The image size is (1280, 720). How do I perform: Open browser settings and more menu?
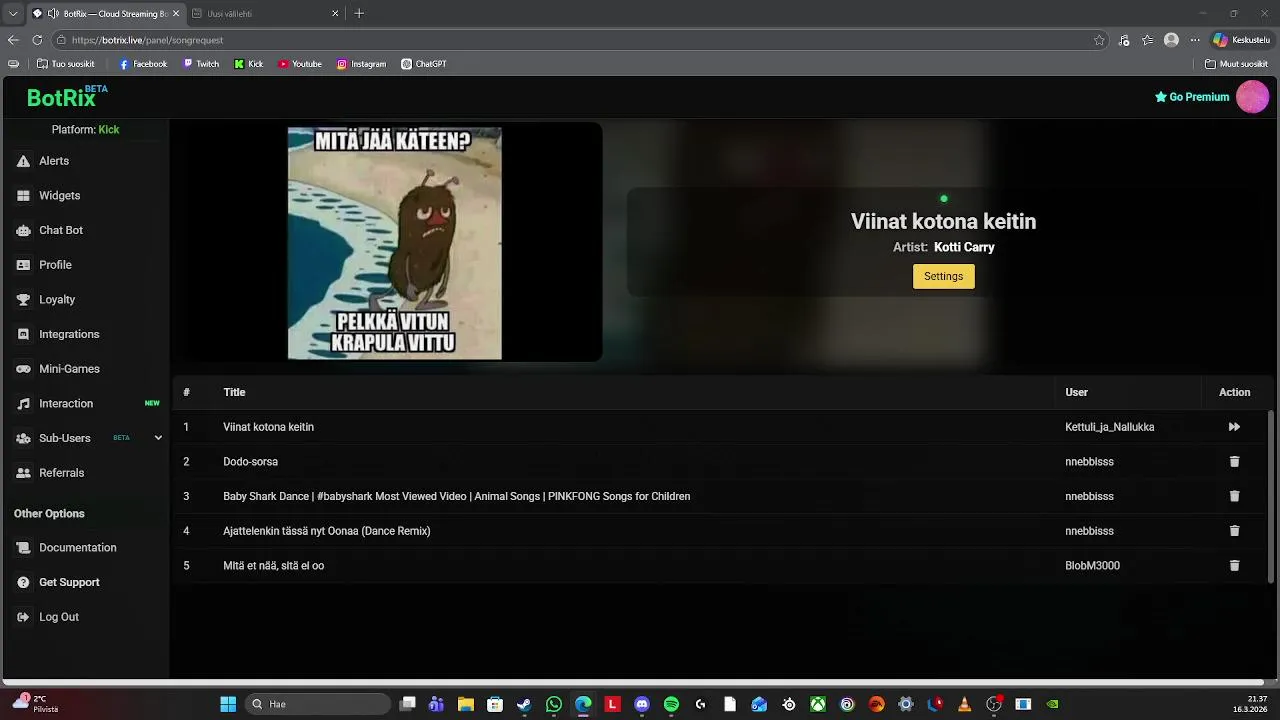(x=1195, y=40)
